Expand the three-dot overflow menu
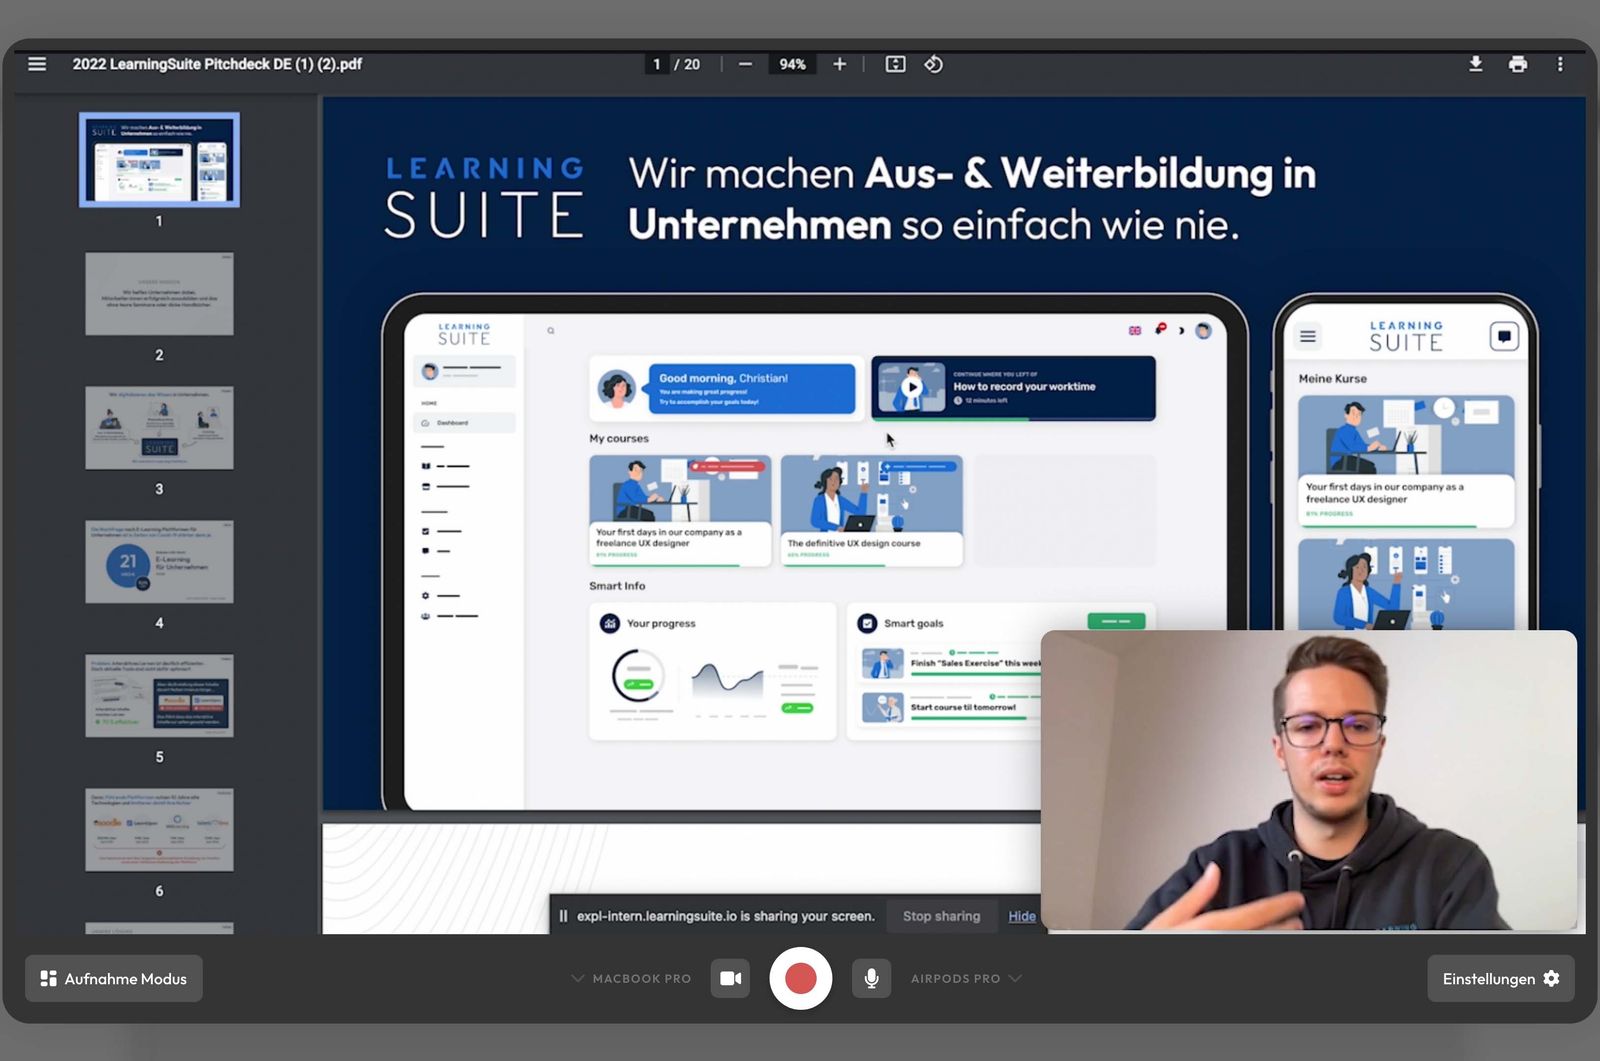This screenshot has height=1061, width=1600. (x=1561, y=63)
